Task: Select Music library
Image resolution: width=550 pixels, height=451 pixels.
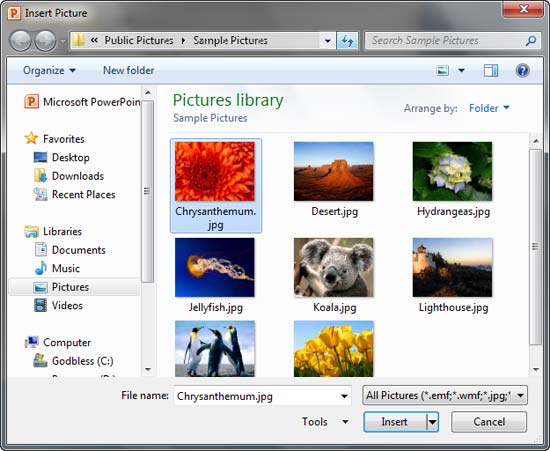Action: click(x=66, y=268)
